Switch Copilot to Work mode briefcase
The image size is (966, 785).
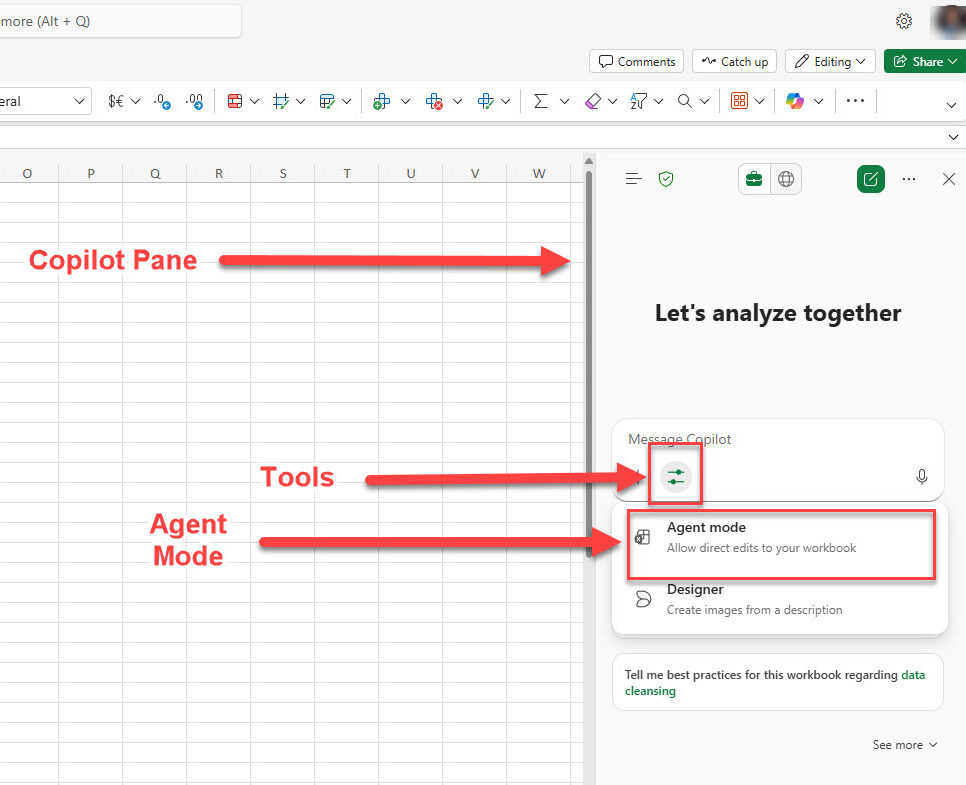[x=754, y=179]
